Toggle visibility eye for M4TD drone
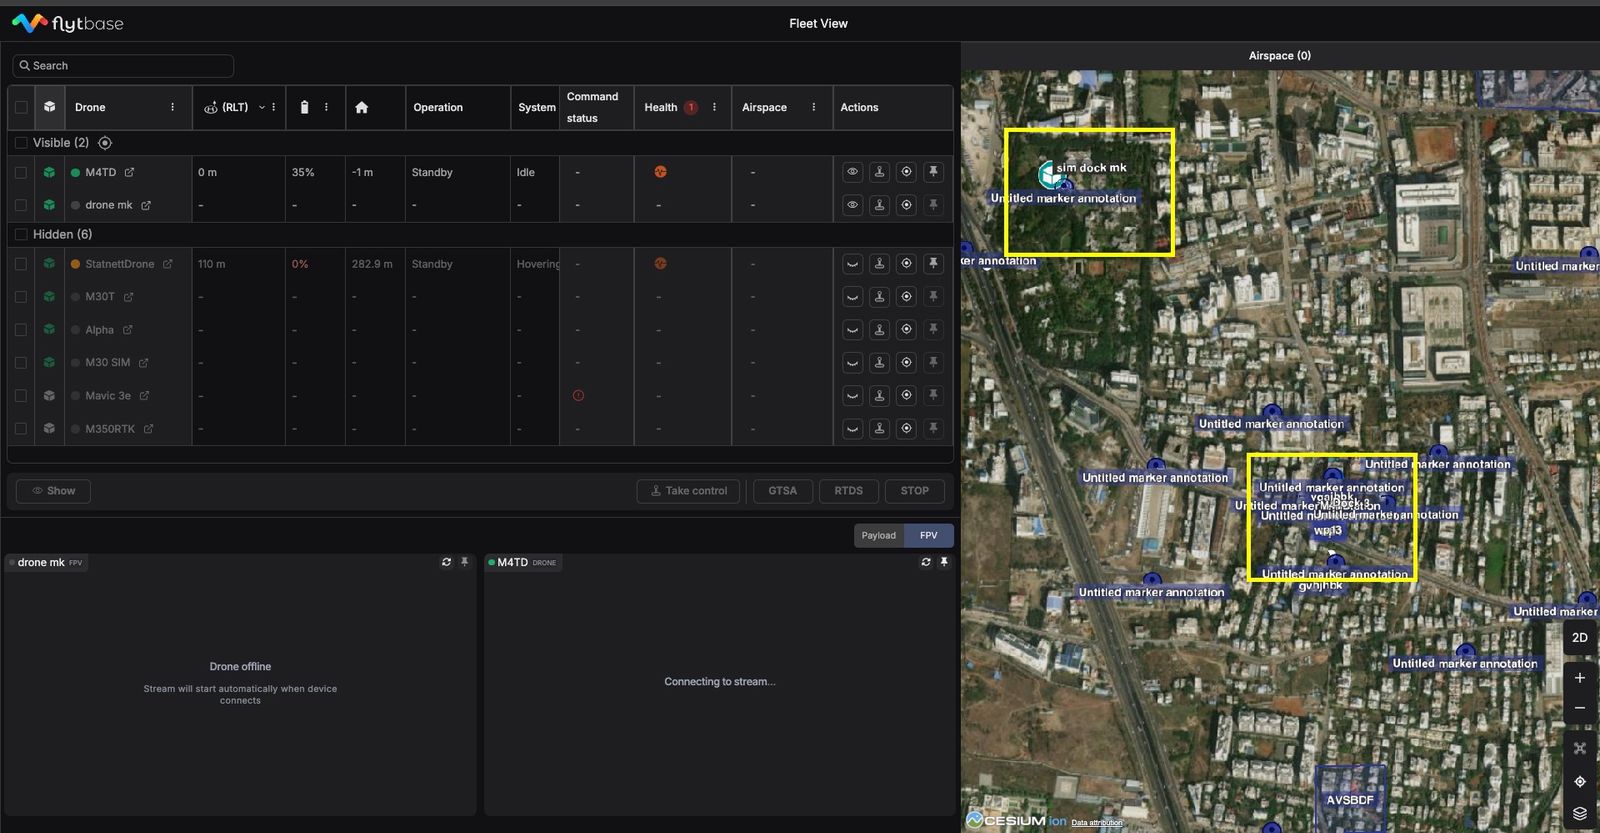The height and width of the screenshot is (833, 1600). tap(852, 172)
